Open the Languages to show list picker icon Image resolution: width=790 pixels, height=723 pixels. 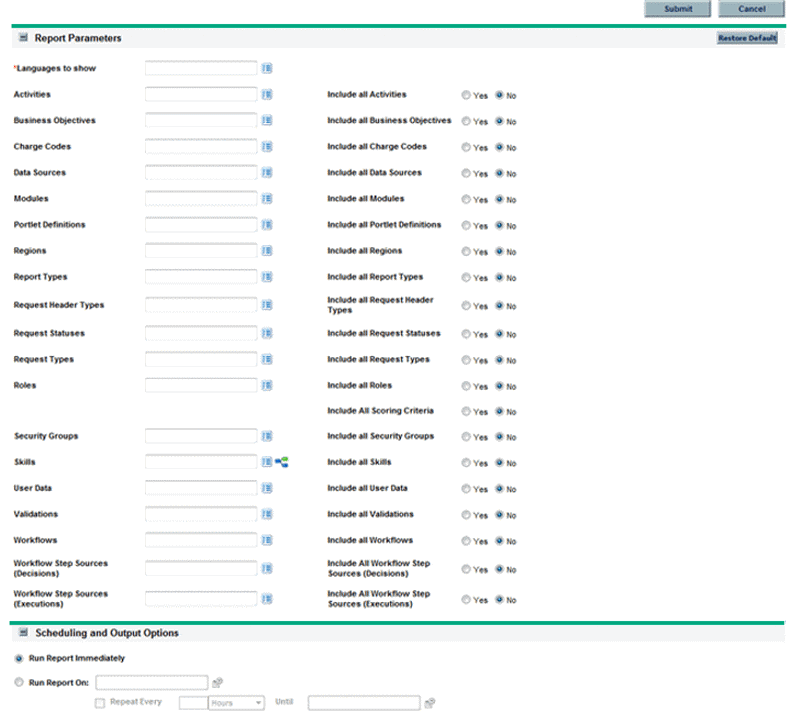[x=267, y=69]
